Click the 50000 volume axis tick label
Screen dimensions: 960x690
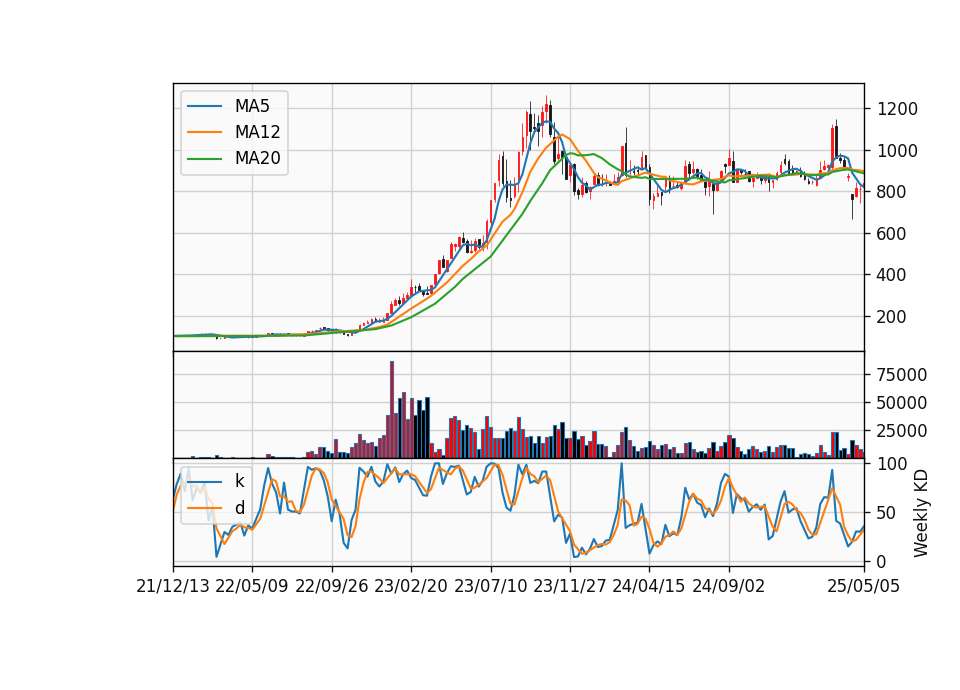click(902, 403)
